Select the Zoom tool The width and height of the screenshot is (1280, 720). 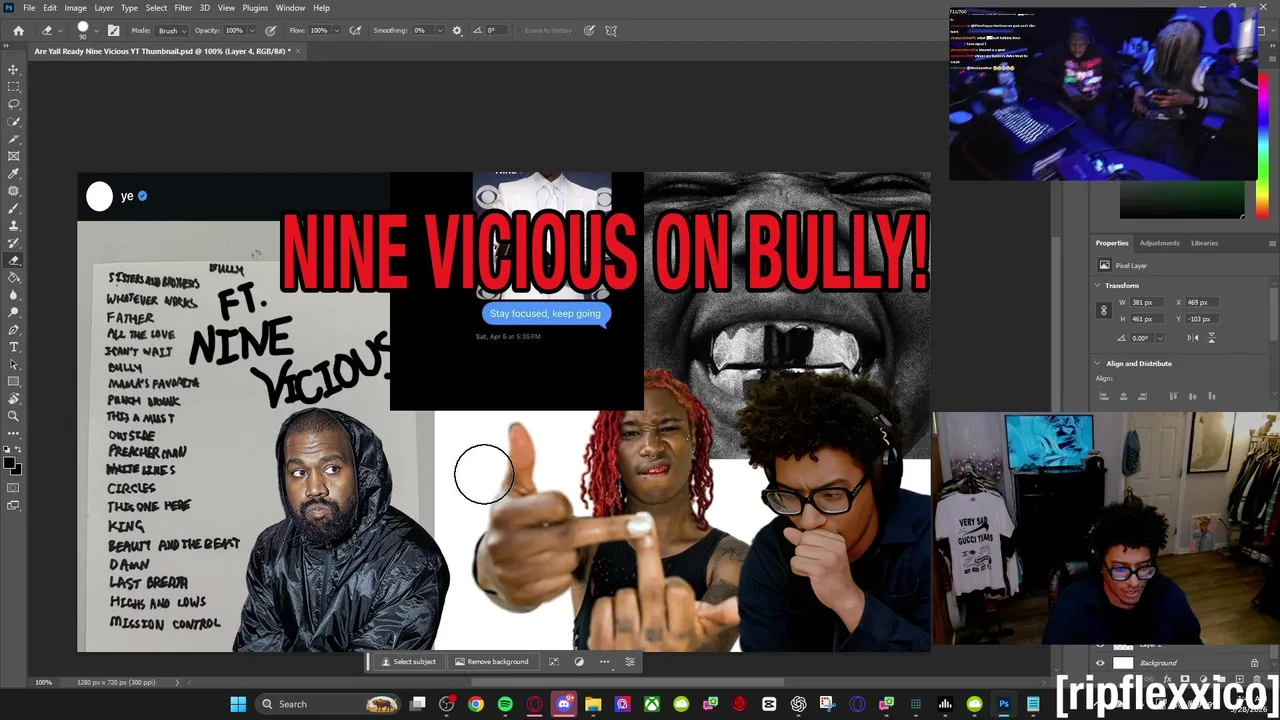(14, 416)
